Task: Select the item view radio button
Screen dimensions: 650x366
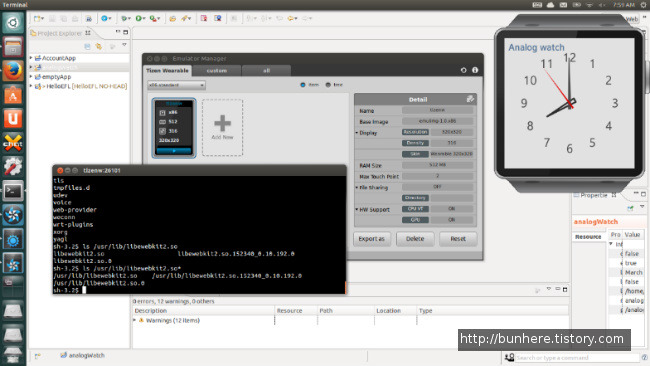Action: point(303,85)
